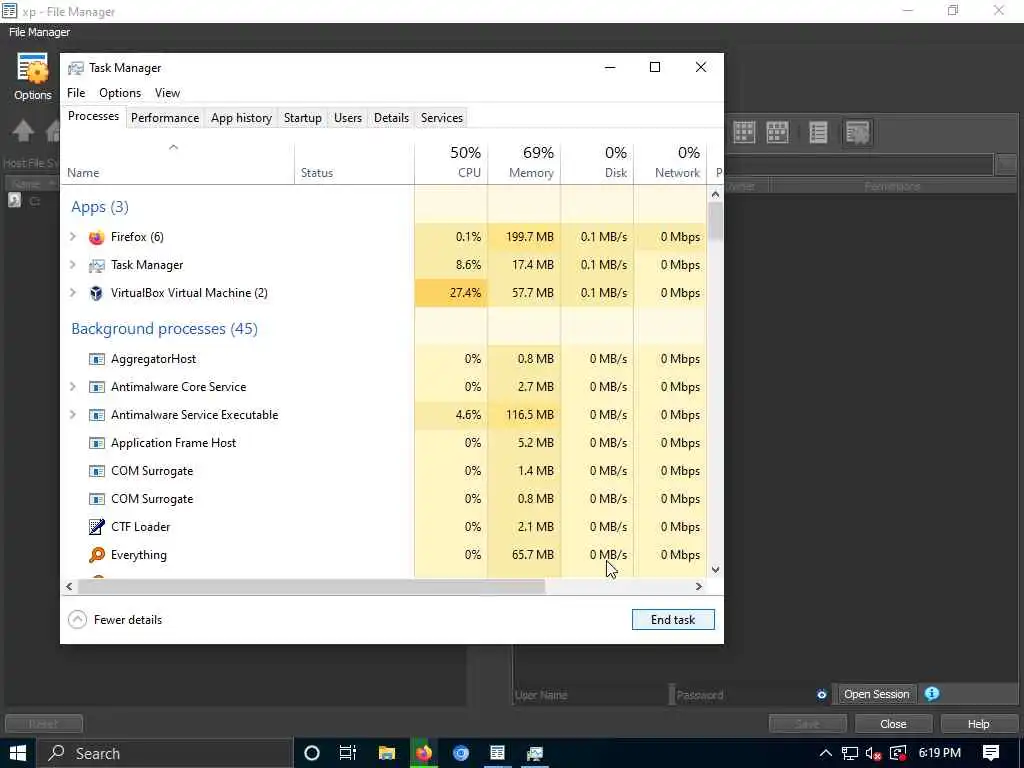
Task: Switch to Firefox from the taskbar
Action: tap(424, 753)
